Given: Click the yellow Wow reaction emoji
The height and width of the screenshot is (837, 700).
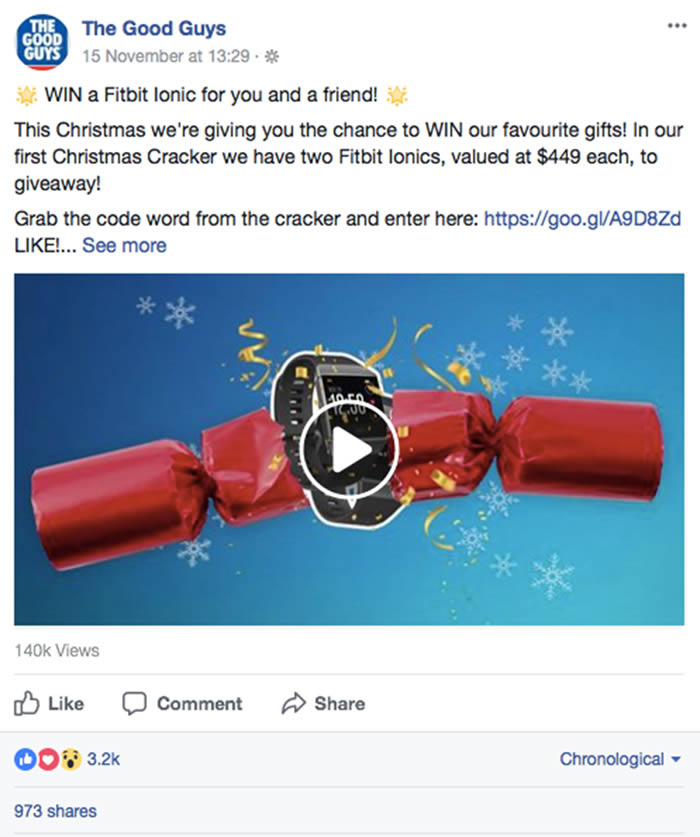Looking at the screenshot, I should pos(70,759).
